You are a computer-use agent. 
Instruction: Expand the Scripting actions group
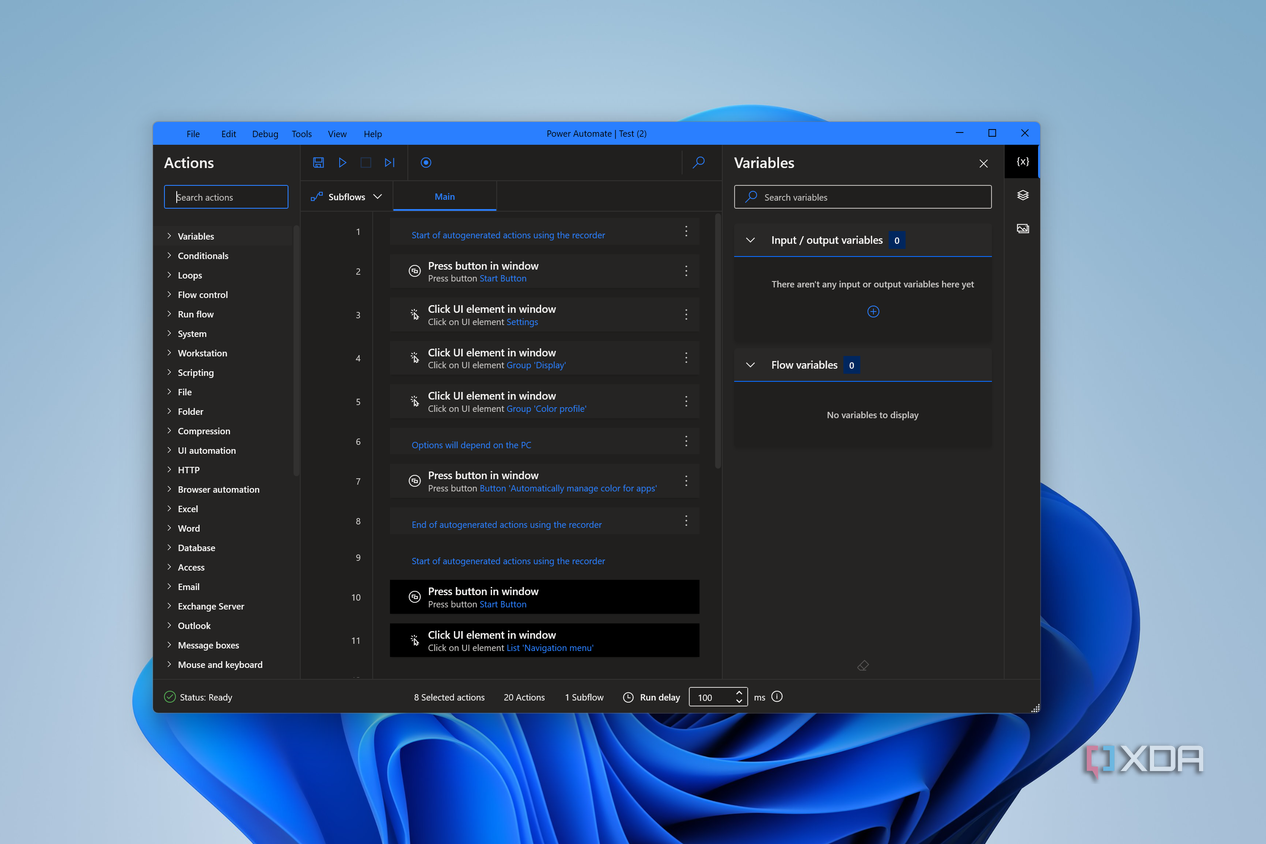pyautogui.click(x=169, y=372)
